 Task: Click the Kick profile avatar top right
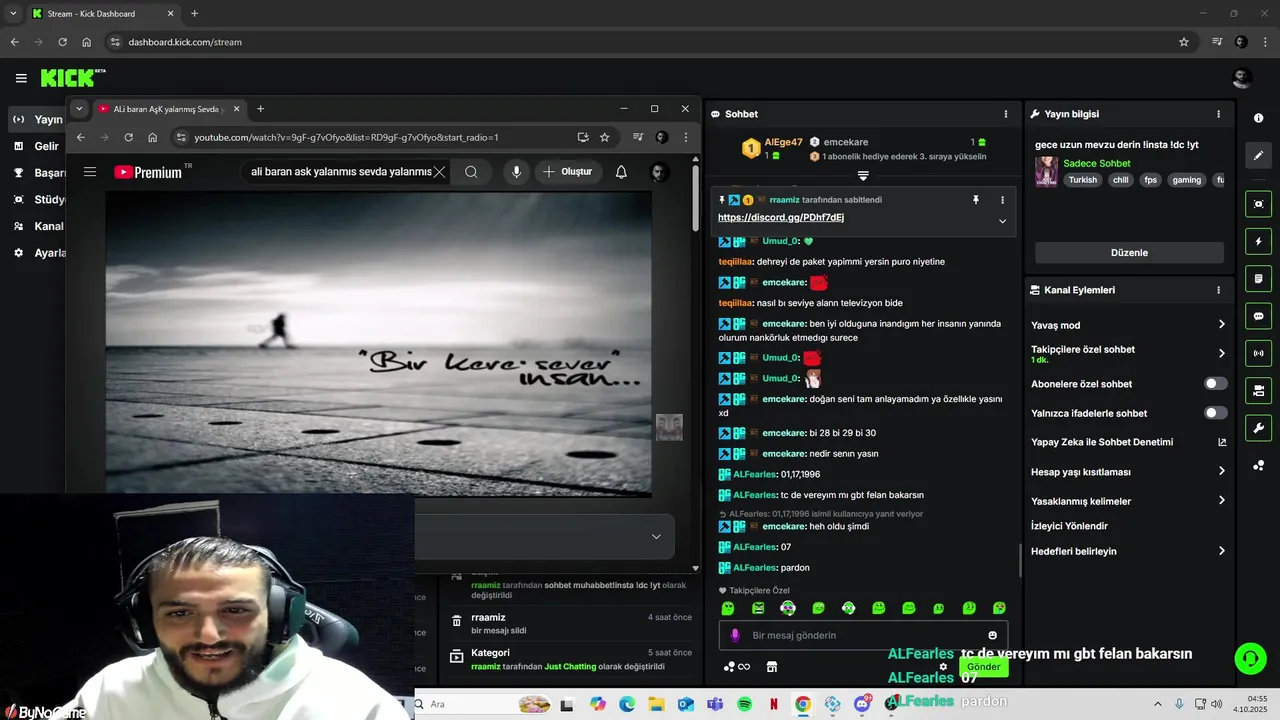1242,78
